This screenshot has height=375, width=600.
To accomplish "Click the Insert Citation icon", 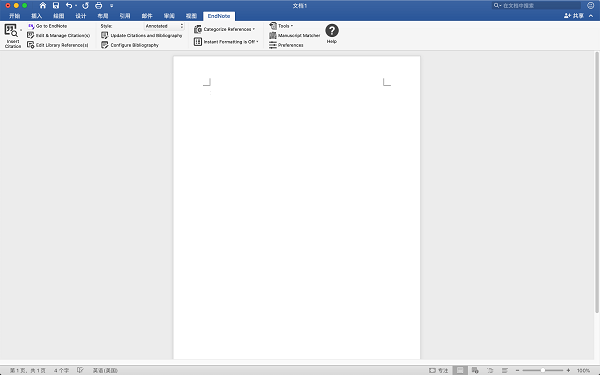I will (11, 31).
